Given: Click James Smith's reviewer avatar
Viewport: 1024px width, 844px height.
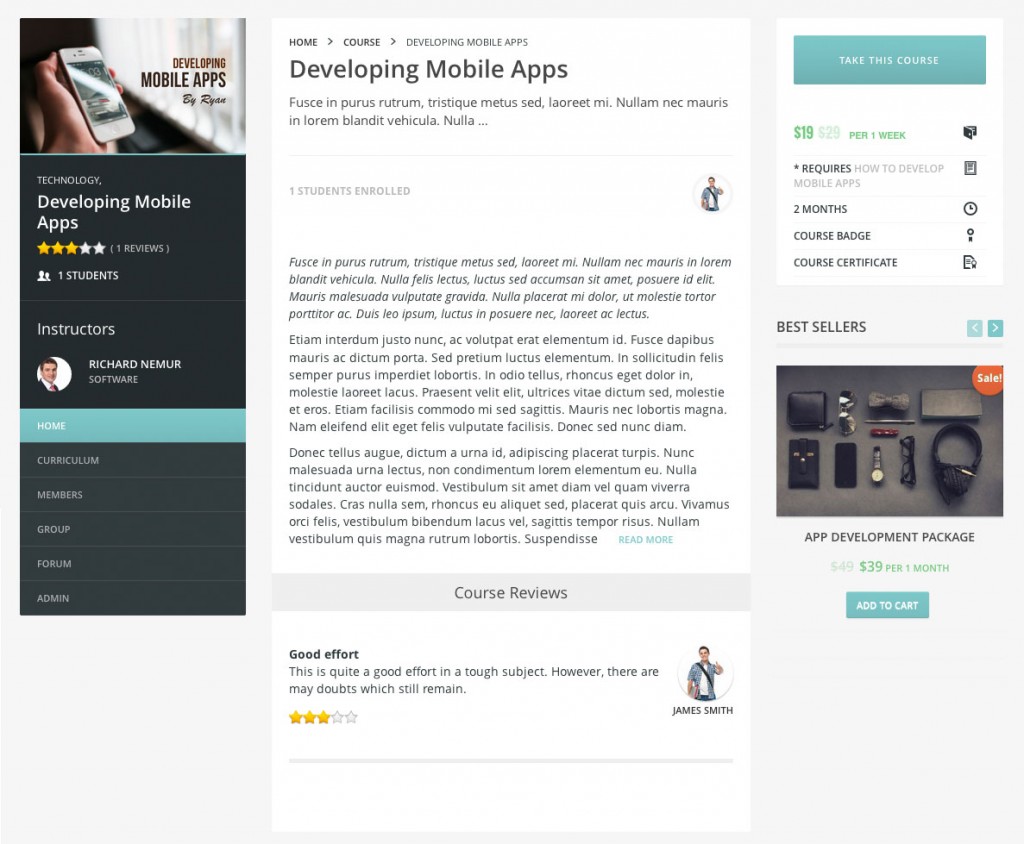Looking at the screenshot, I should click(705, 673).
